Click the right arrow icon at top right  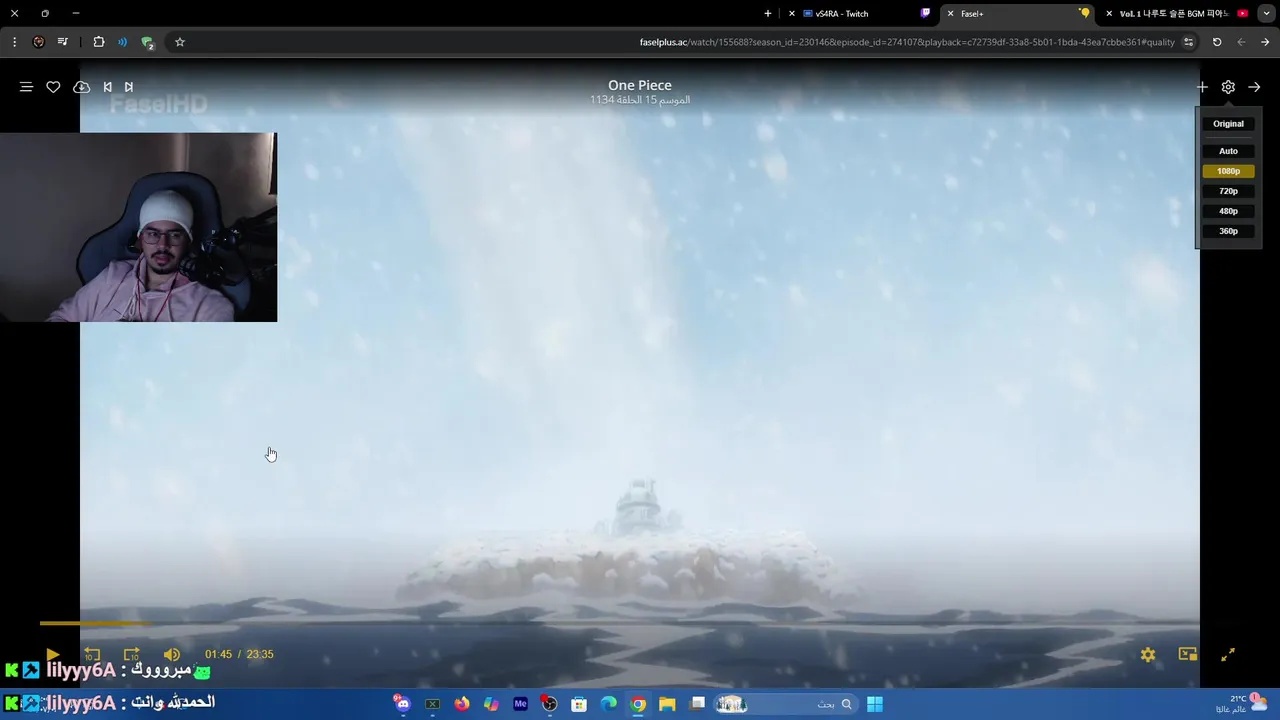pos(1254,87)
